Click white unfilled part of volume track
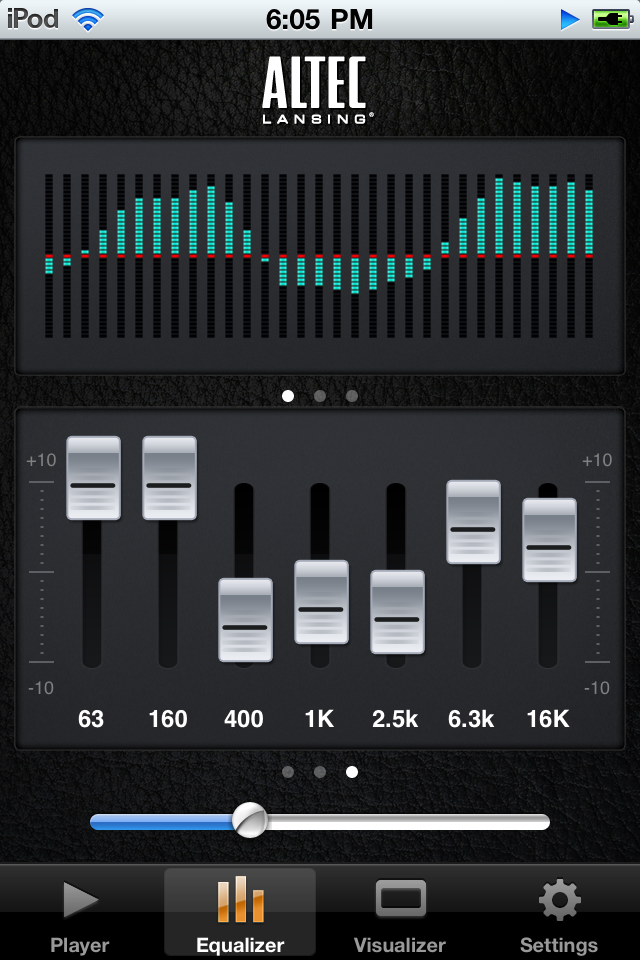640x960 pixels. (x=408, y=822)
